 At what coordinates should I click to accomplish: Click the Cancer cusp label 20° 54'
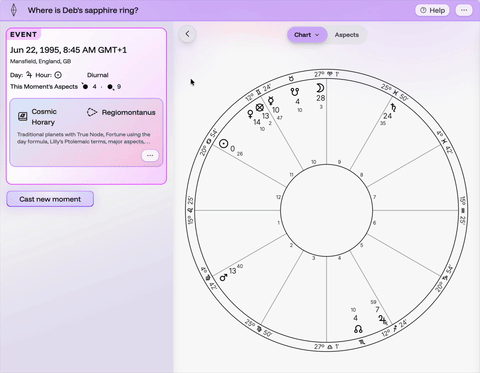pyautogui.click(x=209, y=142)
